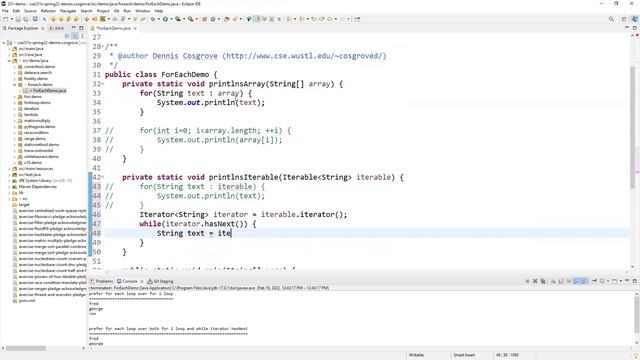
Task: Open the Open Perspective icon
Action: coord(624,19)
